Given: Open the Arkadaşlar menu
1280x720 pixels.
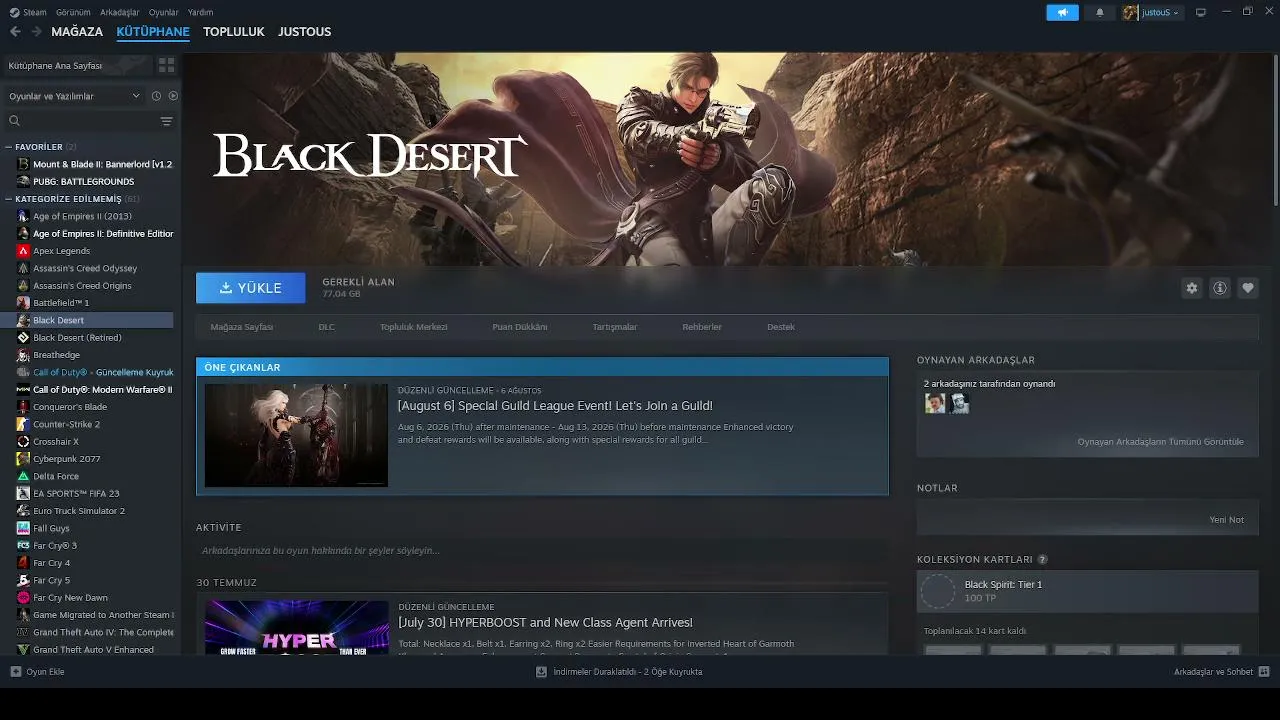Looking at the screenshot, I should click(x=120, y=12).
